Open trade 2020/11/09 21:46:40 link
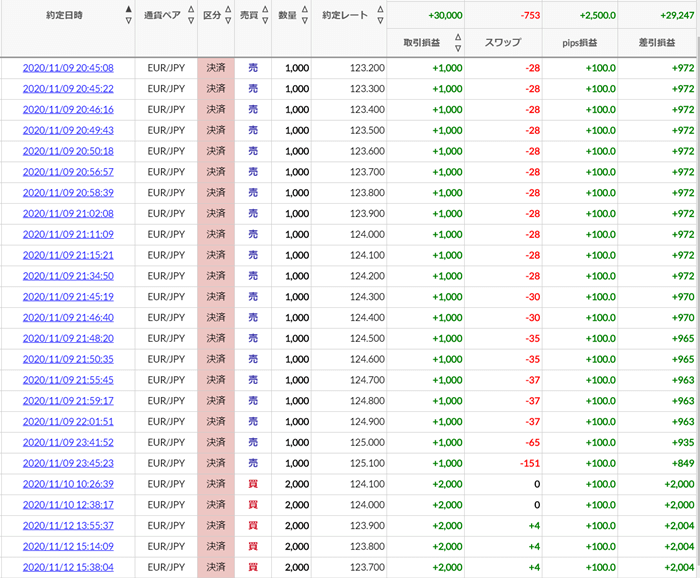The width and height of the screenshot is (700, 578). (x=68, y=318)
